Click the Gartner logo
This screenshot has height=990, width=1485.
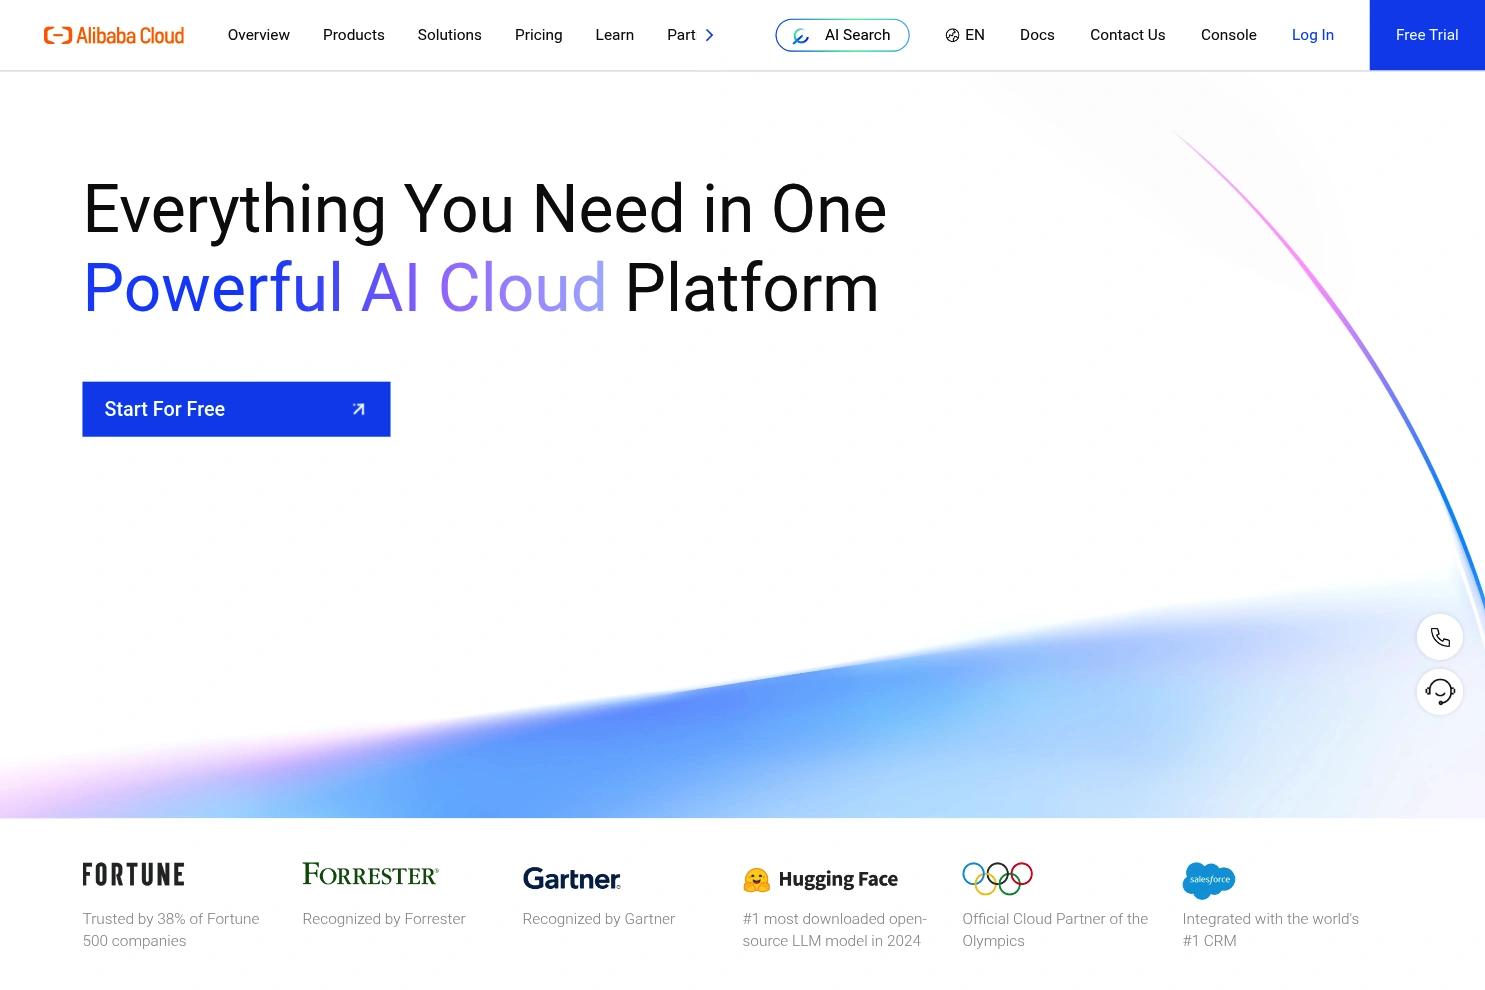pos(571,878)
